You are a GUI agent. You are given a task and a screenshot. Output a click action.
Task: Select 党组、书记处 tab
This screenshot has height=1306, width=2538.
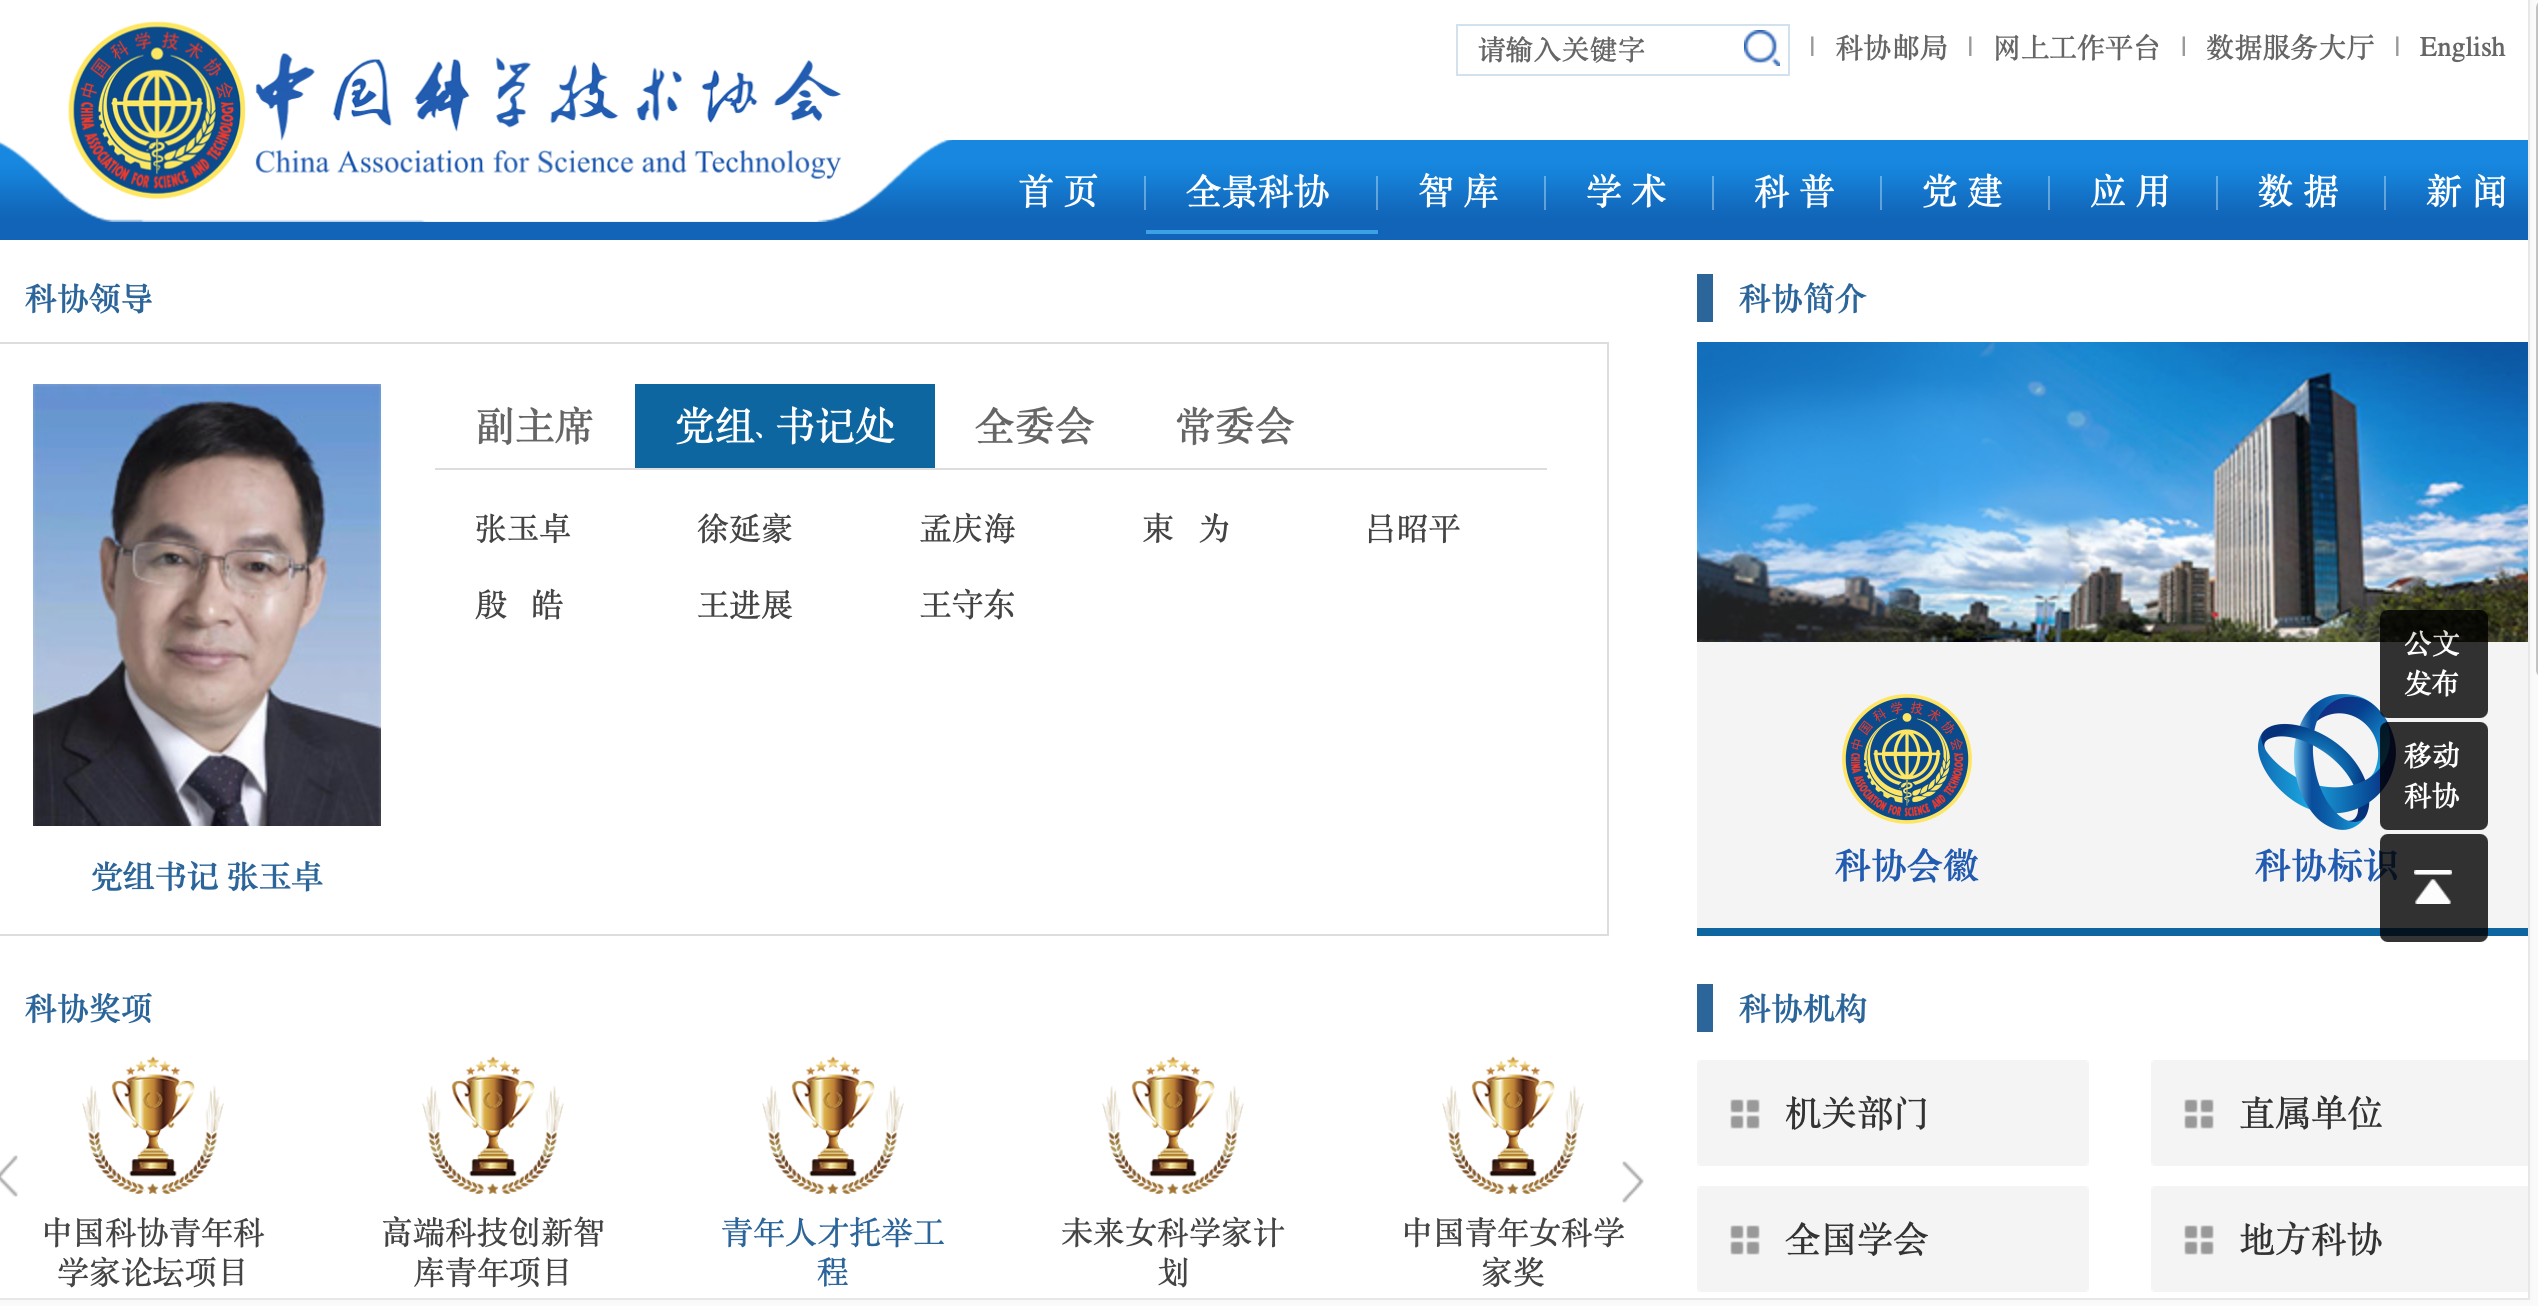click(x=785, y=426)
